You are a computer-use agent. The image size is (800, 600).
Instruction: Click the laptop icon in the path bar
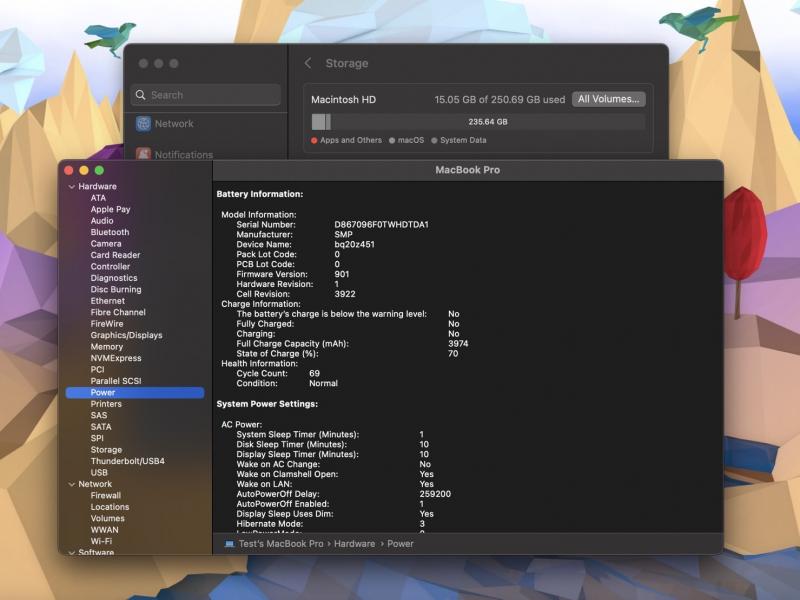229,544
